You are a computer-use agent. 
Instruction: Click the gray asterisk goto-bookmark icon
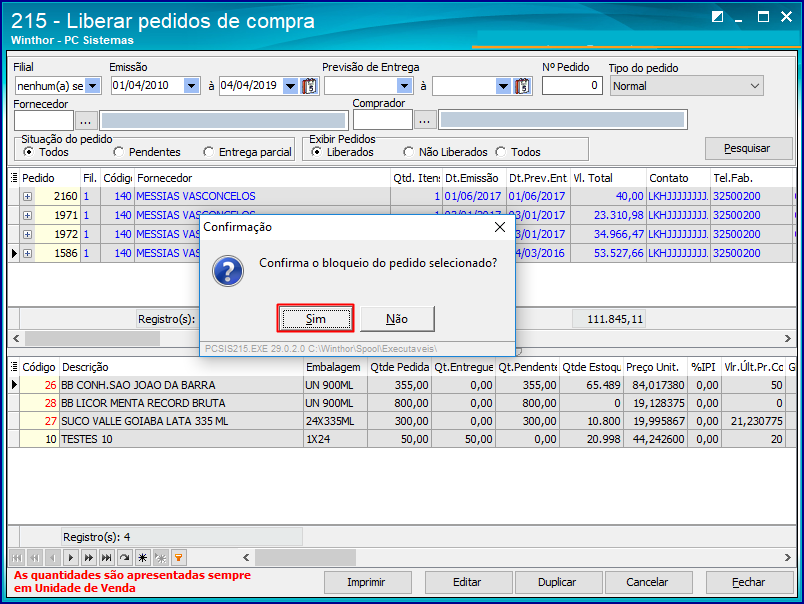160,557
